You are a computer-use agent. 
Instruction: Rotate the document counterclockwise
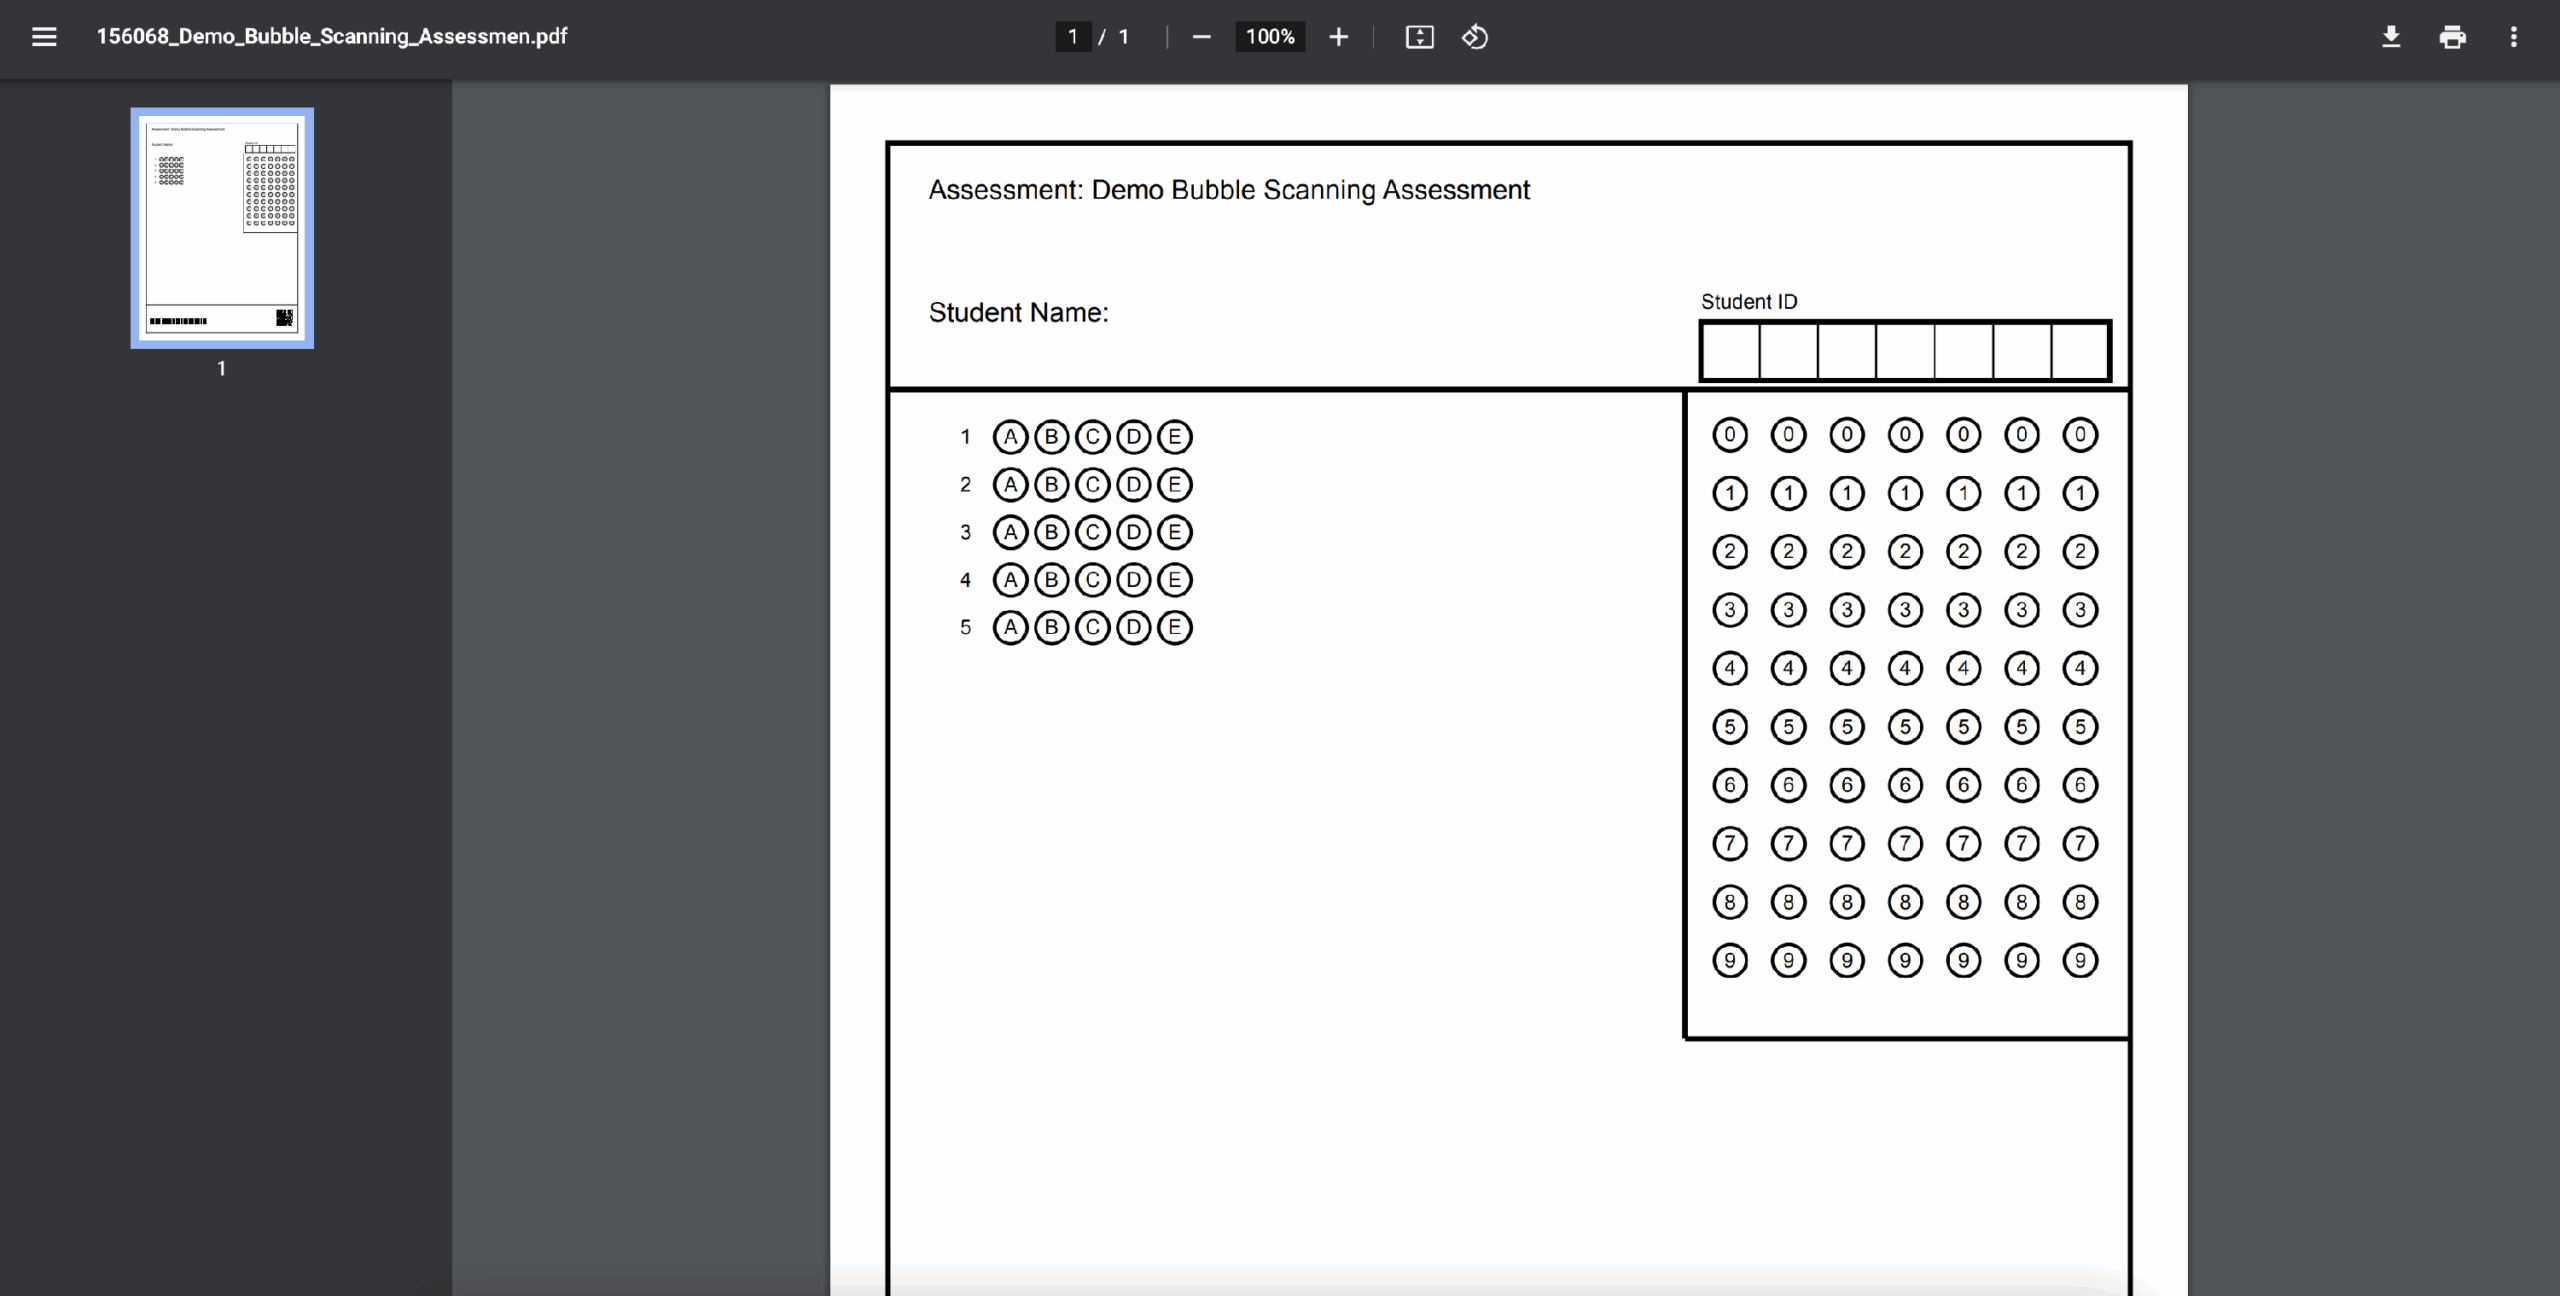[x=1475, y=37]
